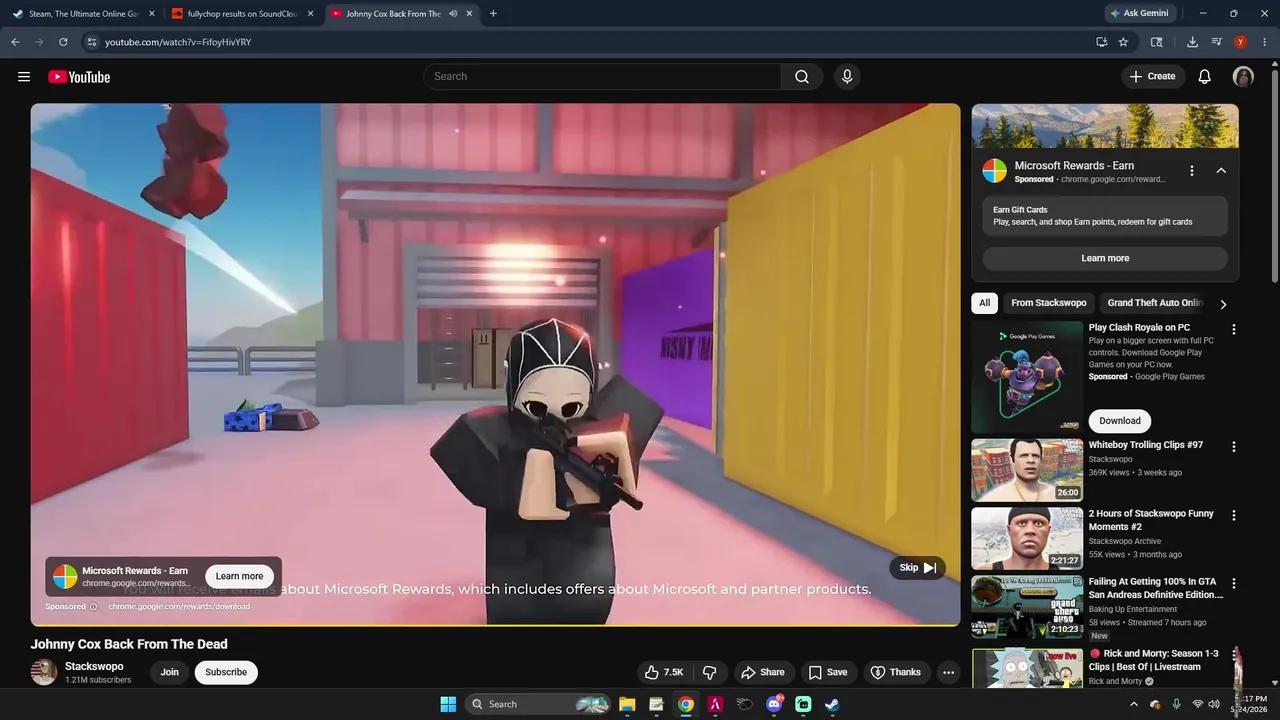Open options for Microsoft Rewards ad

tap(1191, 171)
